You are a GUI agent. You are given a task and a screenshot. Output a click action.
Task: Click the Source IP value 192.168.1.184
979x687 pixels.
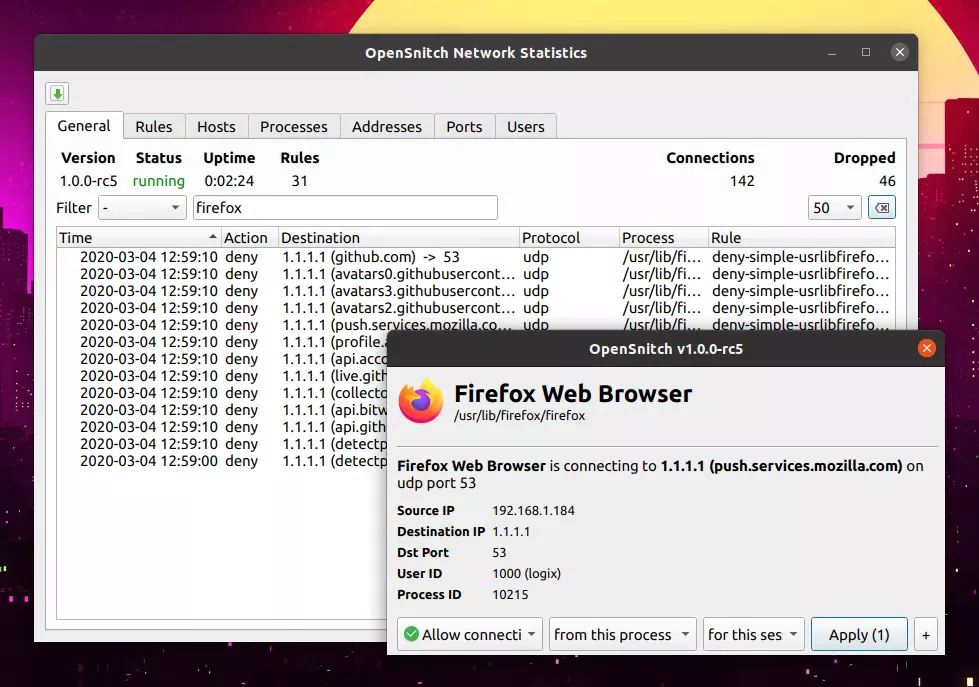[533, 510]
